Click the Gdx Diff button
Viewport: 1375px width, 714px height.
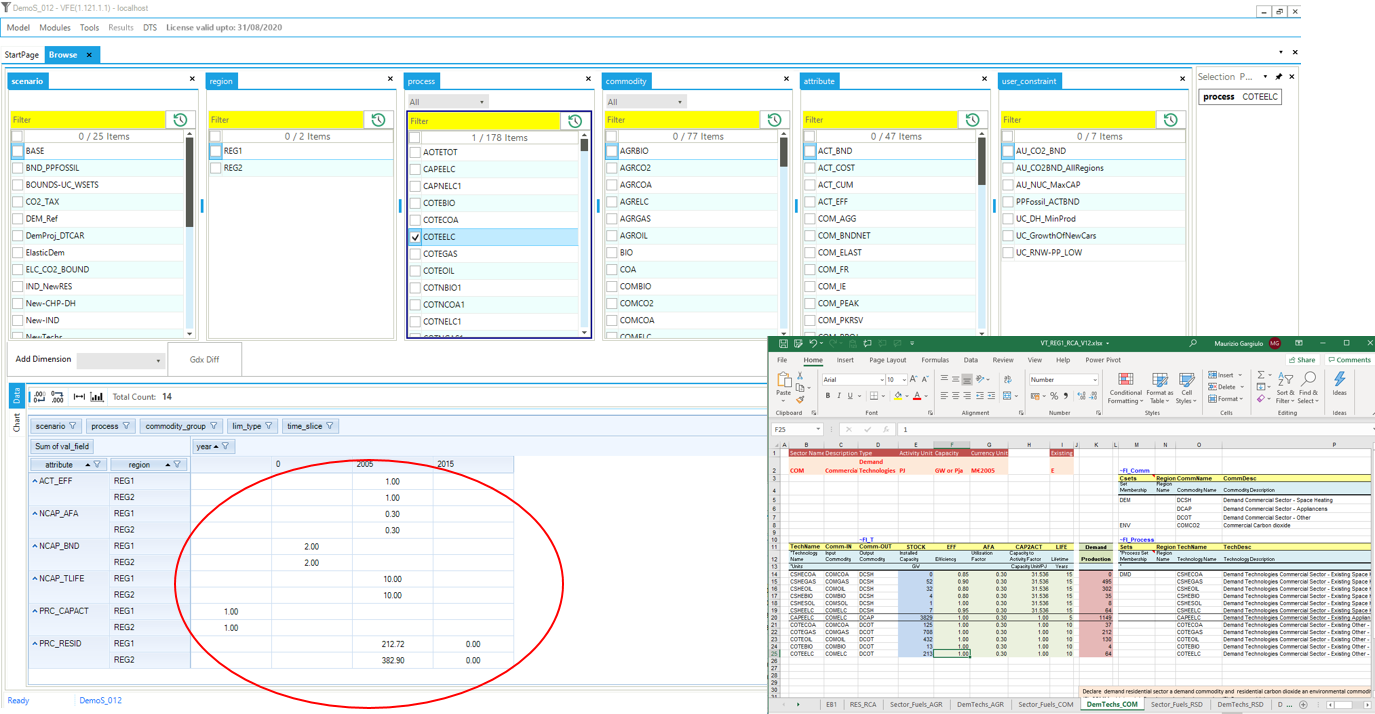pos(204,360)
